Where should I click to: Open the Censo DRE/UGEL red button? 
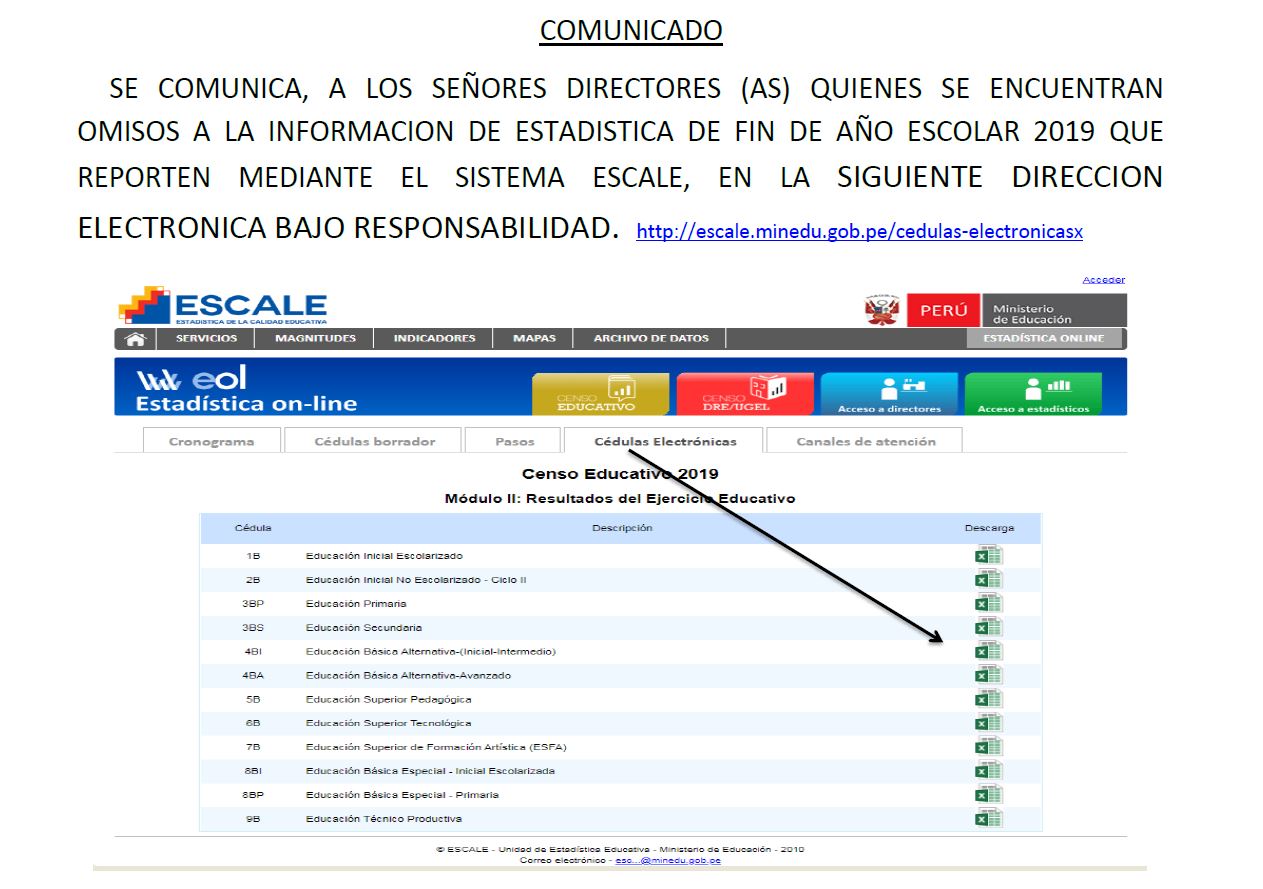[x=745, y=394]
